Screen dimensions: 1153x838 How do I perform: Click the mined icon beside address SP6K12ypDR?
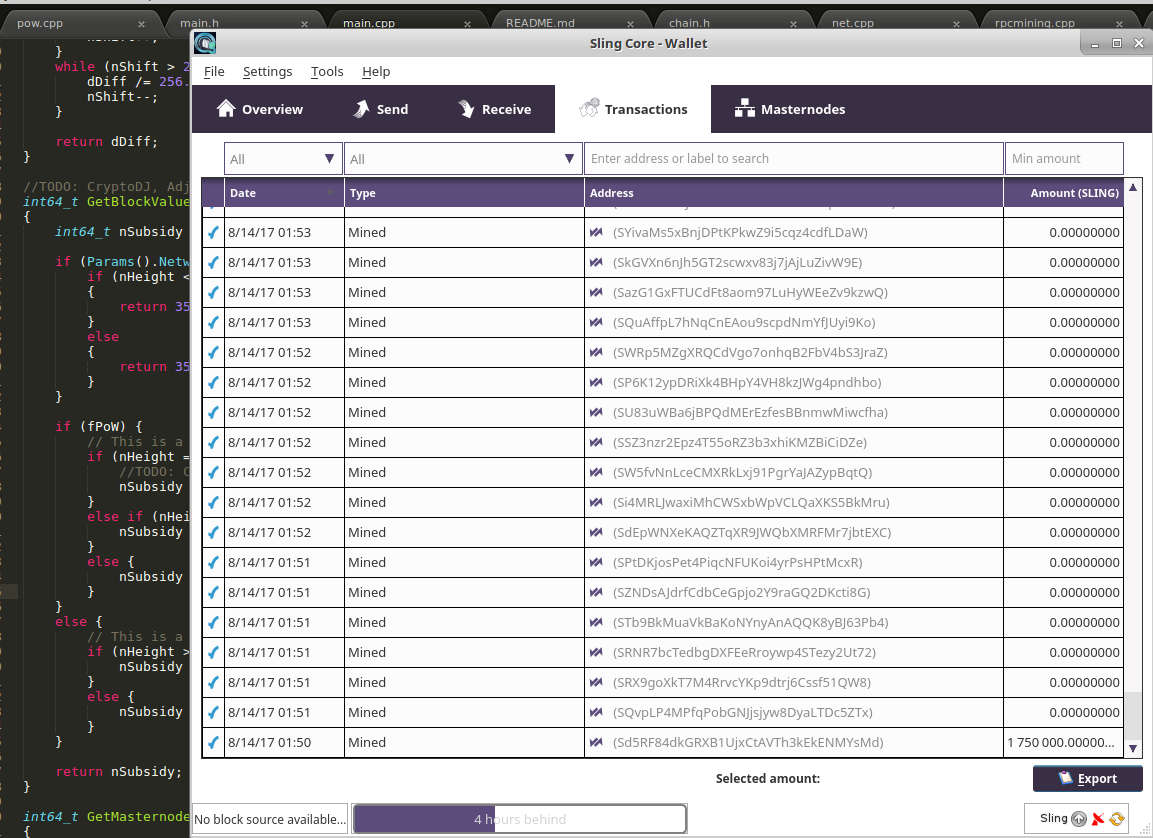click(596, 382)
